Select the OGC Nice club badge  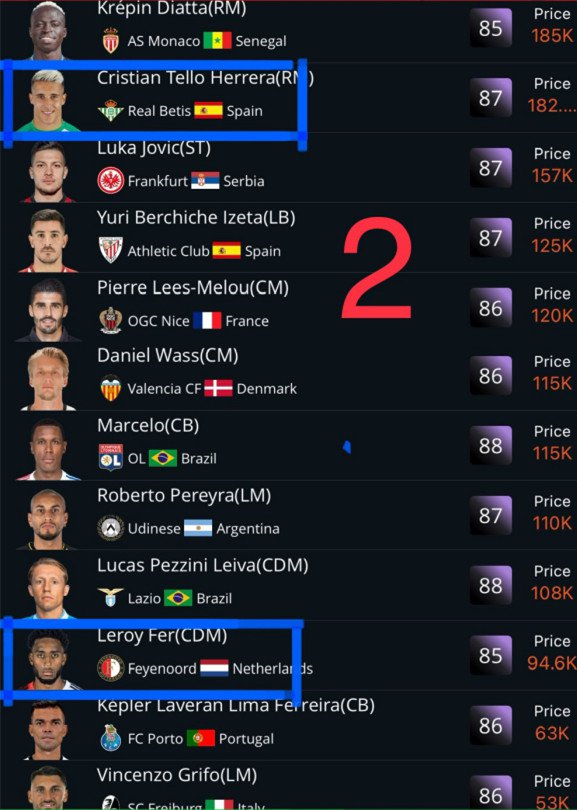[111, 320]
